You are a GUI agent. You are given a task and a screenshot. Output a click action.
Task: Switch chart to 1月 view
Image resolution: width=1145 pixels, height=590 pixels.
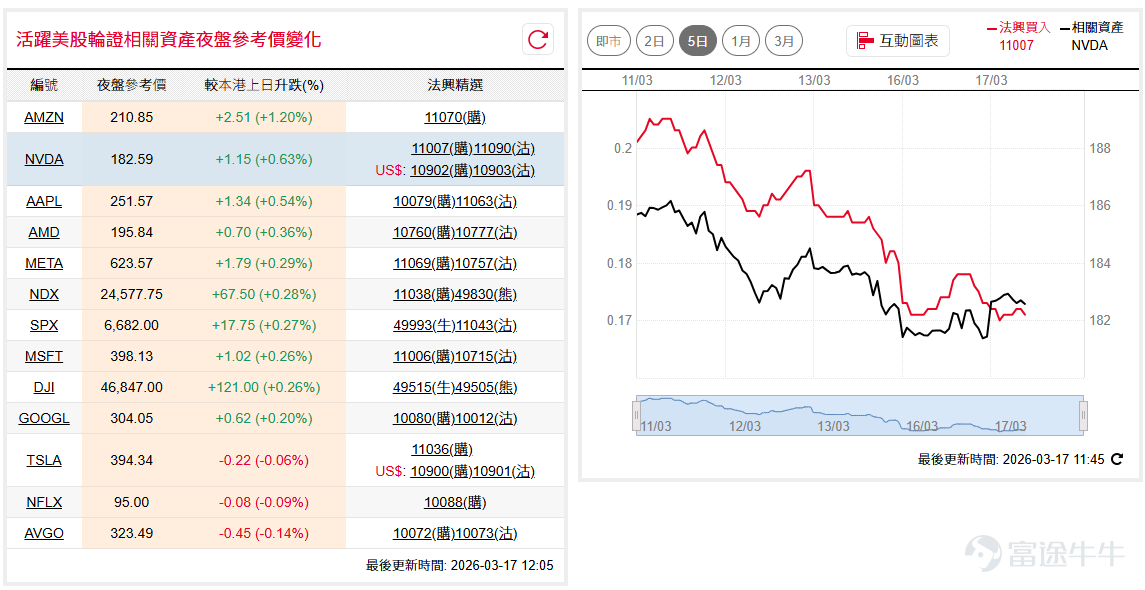[740, 41]
